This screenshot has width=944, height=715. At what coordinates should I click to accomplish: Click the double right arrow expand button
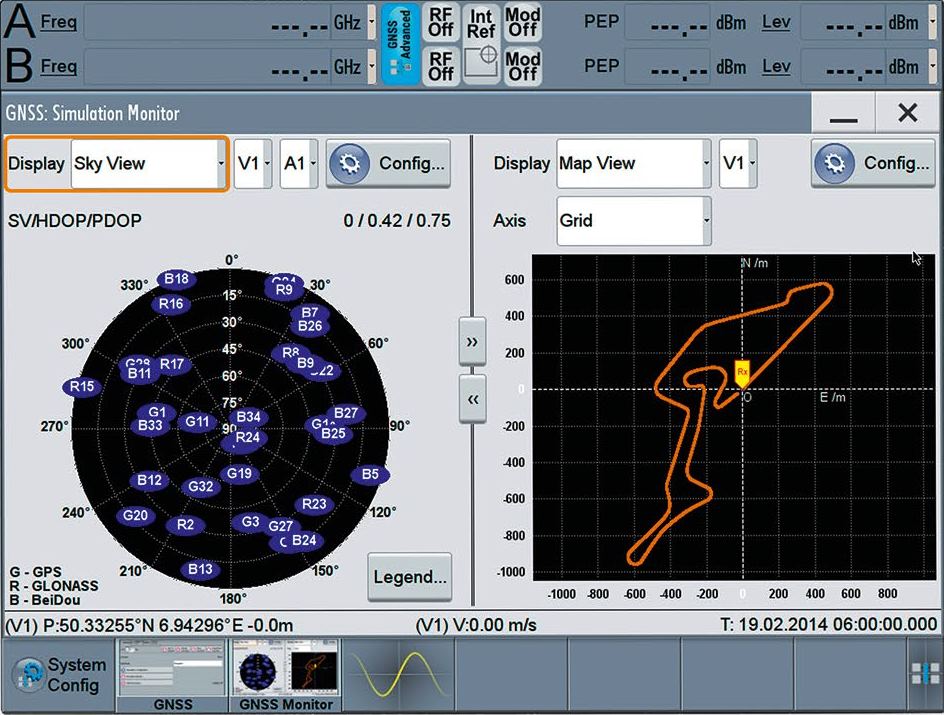click(x=472, y=341)
